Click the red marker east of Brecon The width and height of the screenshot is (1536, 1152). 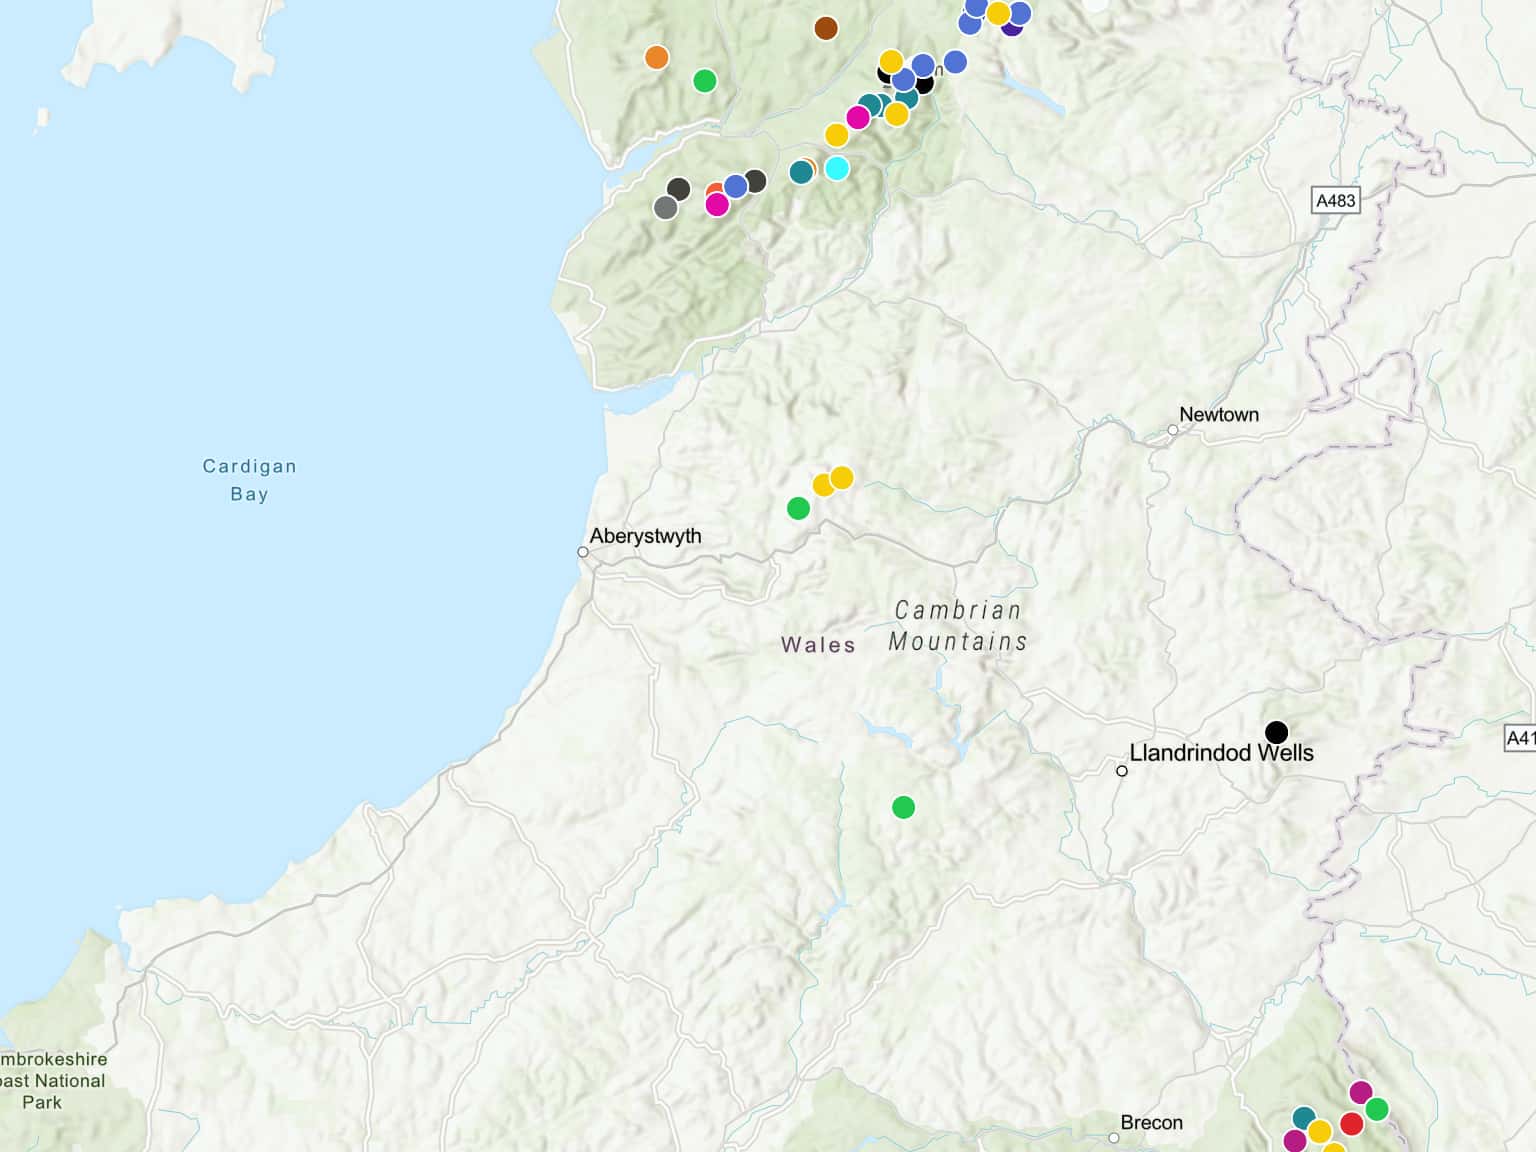point(1351,1123)
